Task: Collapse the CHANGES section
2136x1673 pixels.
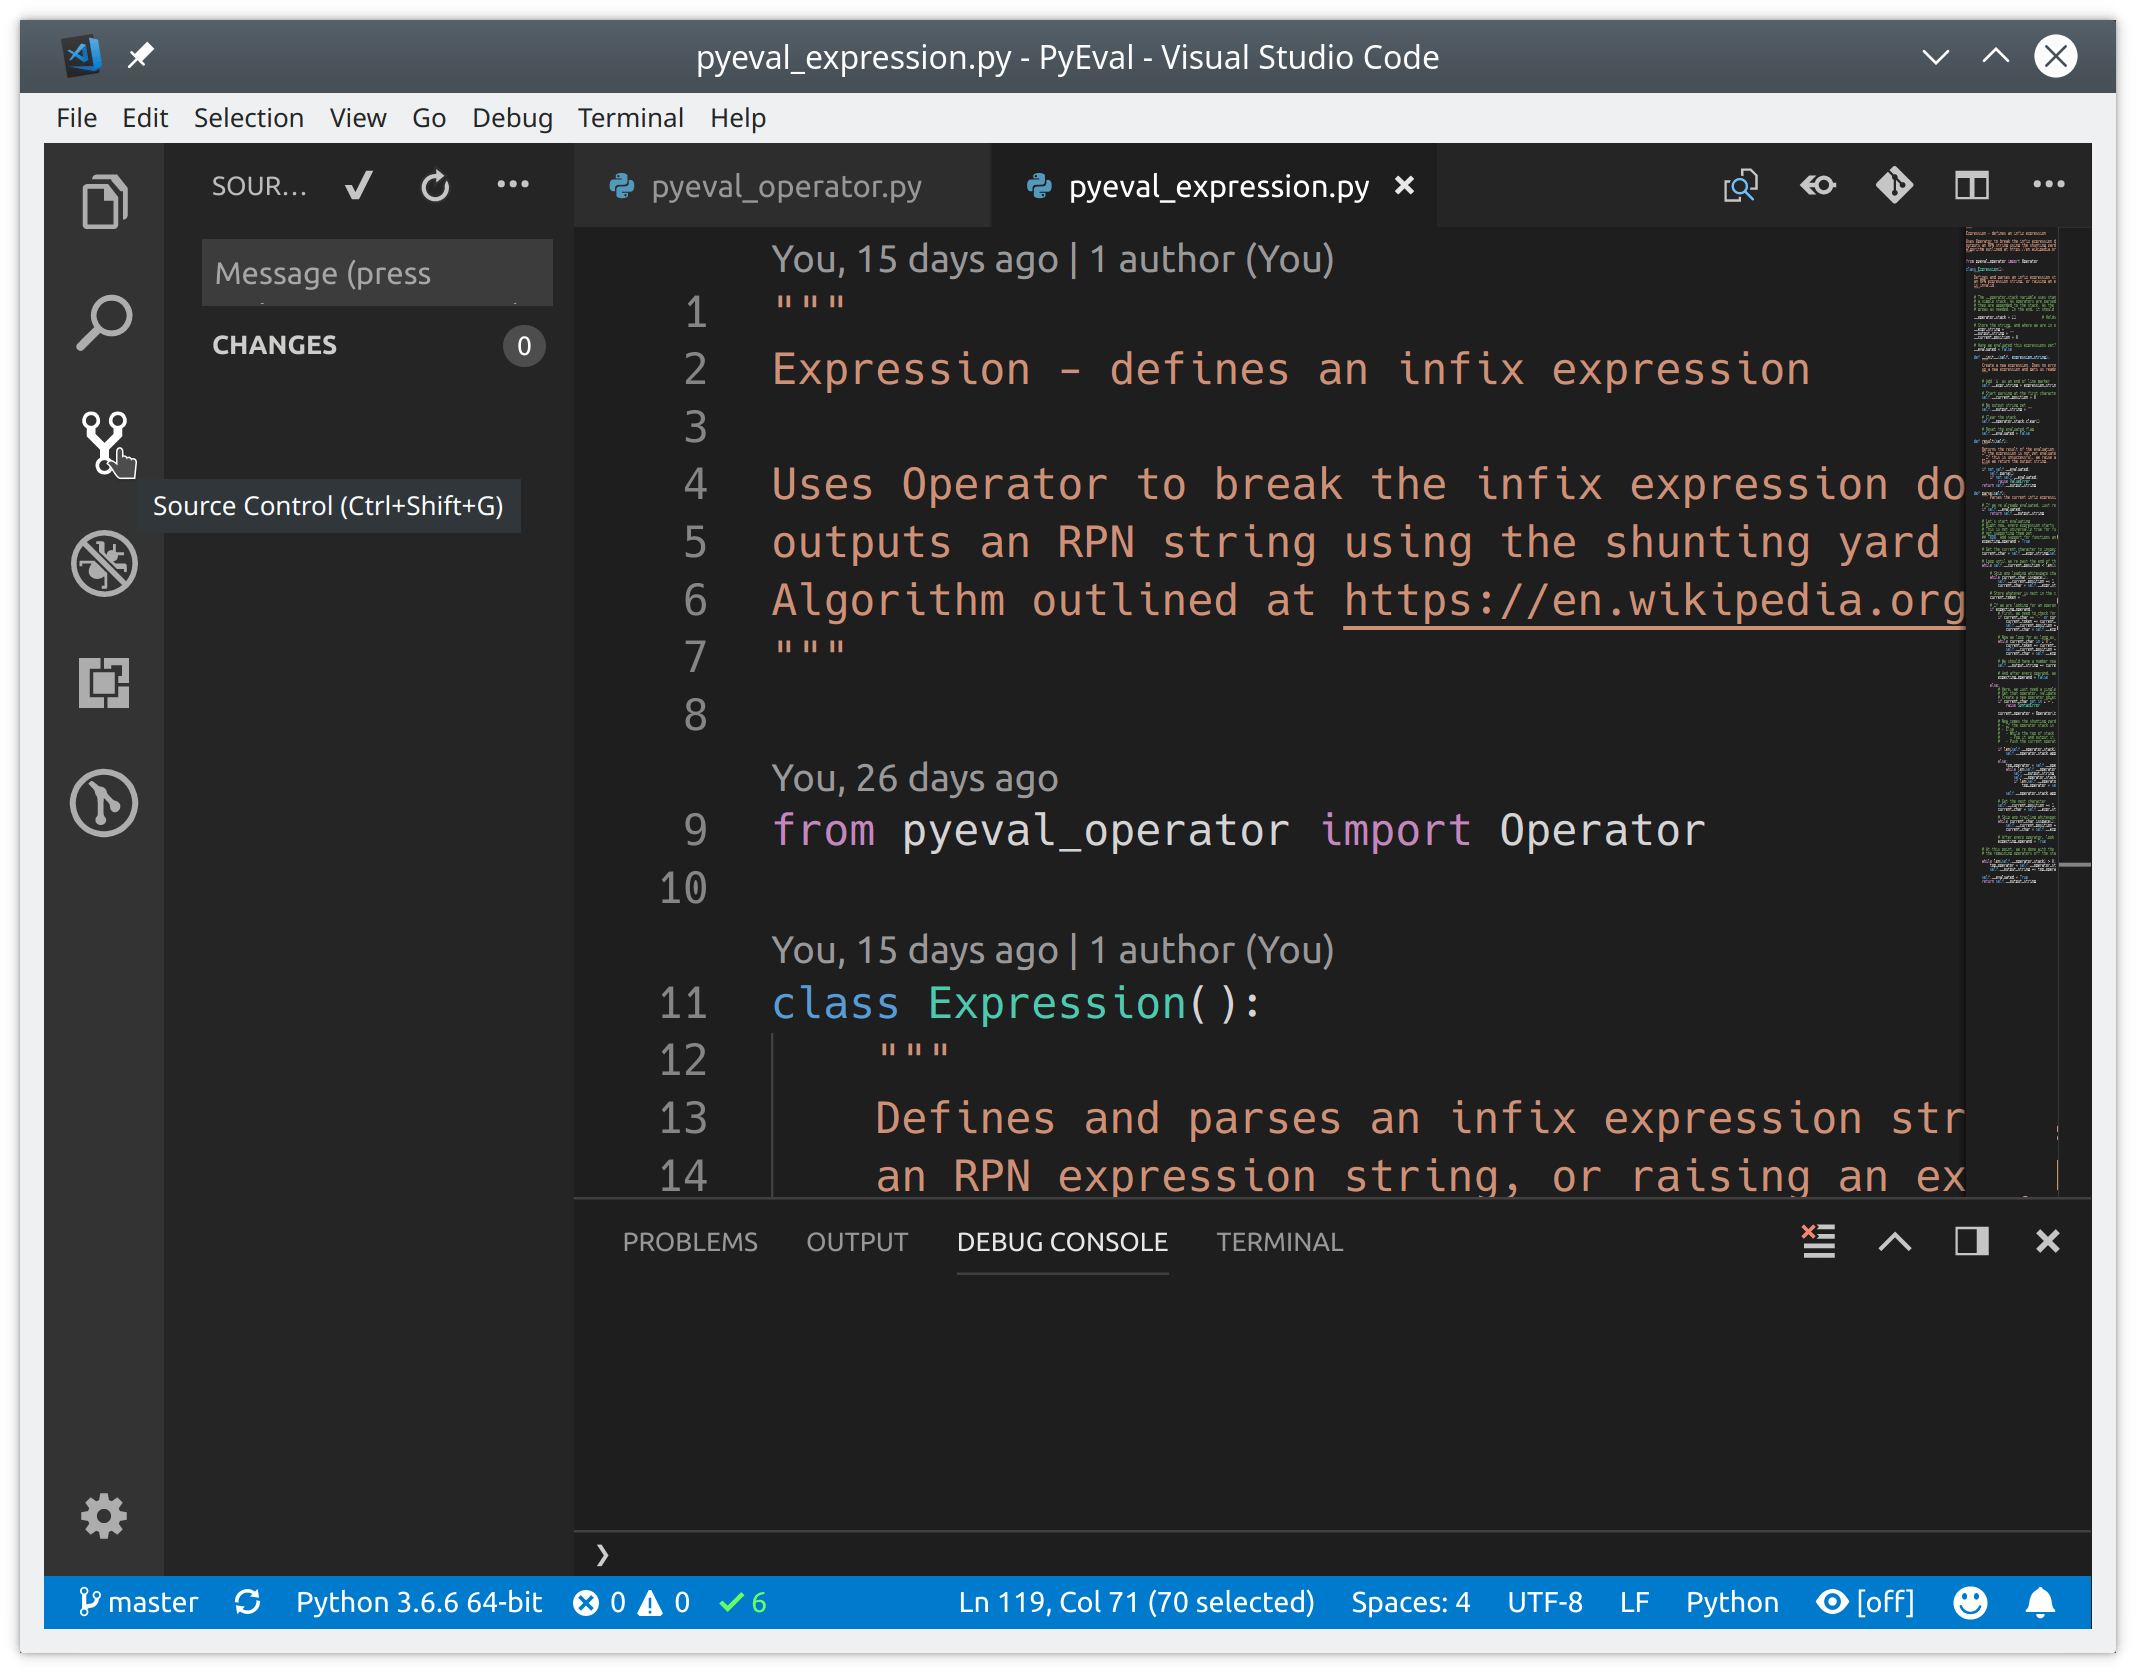Action: (275, 345)
